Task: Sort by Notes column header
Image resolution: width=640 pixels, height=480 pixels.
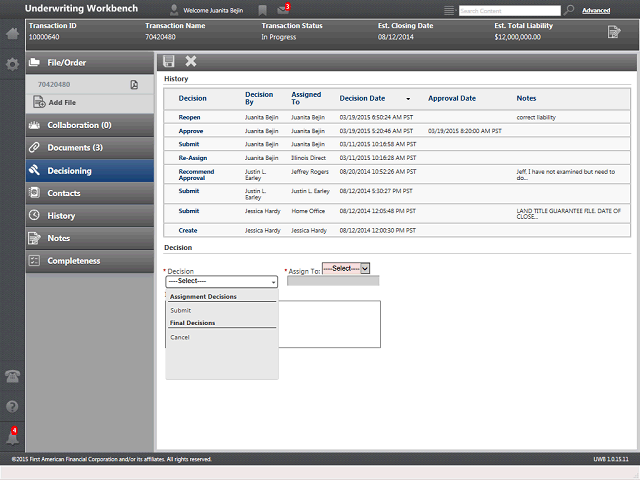Action: click(526, 98)
